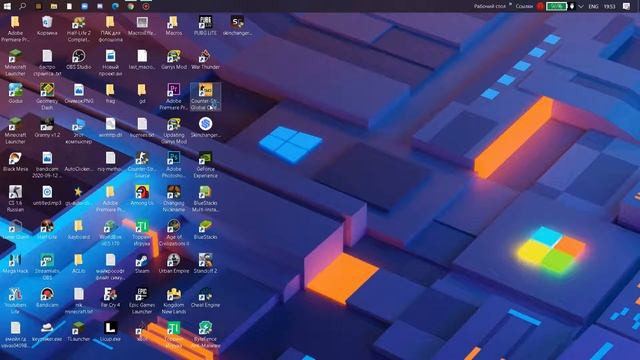Open the Рабочий стол toolbar
Screen dimensions: 640x360
[490, 6]
